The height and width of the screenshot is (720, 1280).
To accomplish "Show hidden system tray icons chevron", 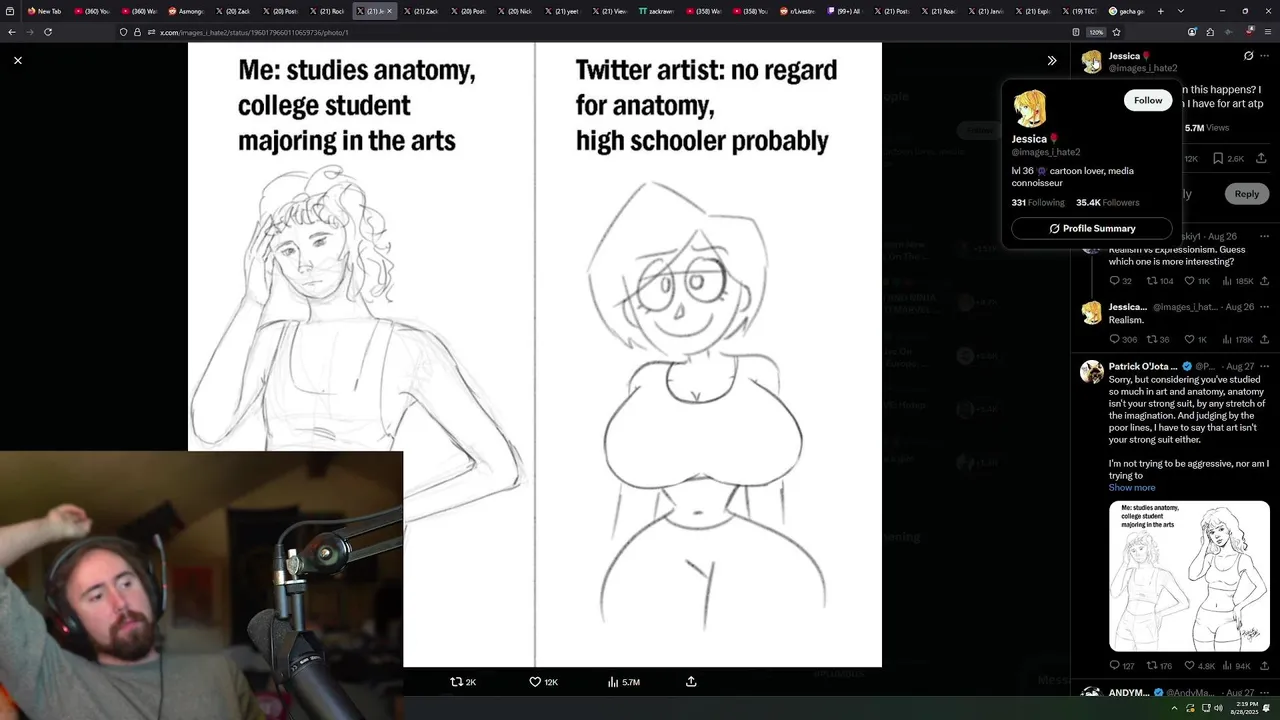I will pos(1175,708).
